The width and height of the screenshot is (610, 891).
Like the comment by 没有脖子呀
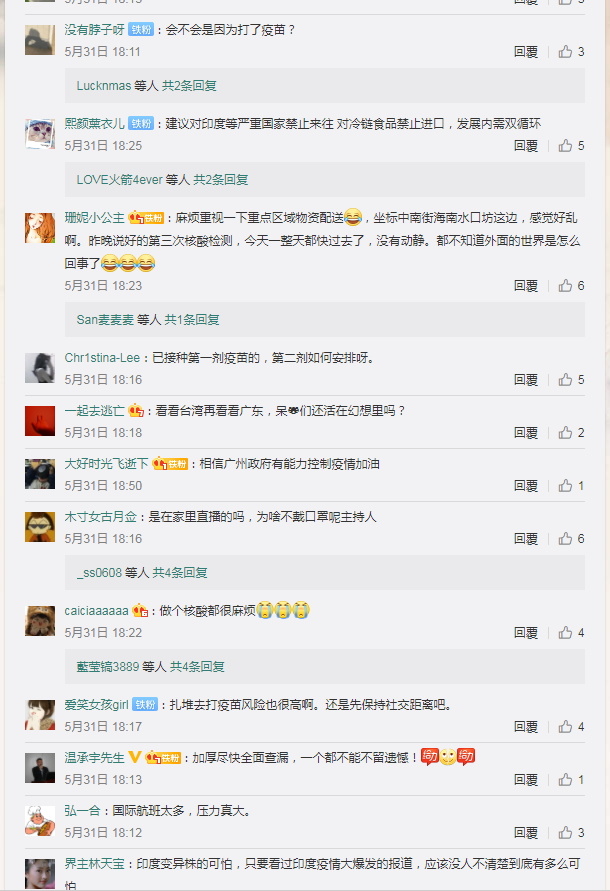(565, 52)
